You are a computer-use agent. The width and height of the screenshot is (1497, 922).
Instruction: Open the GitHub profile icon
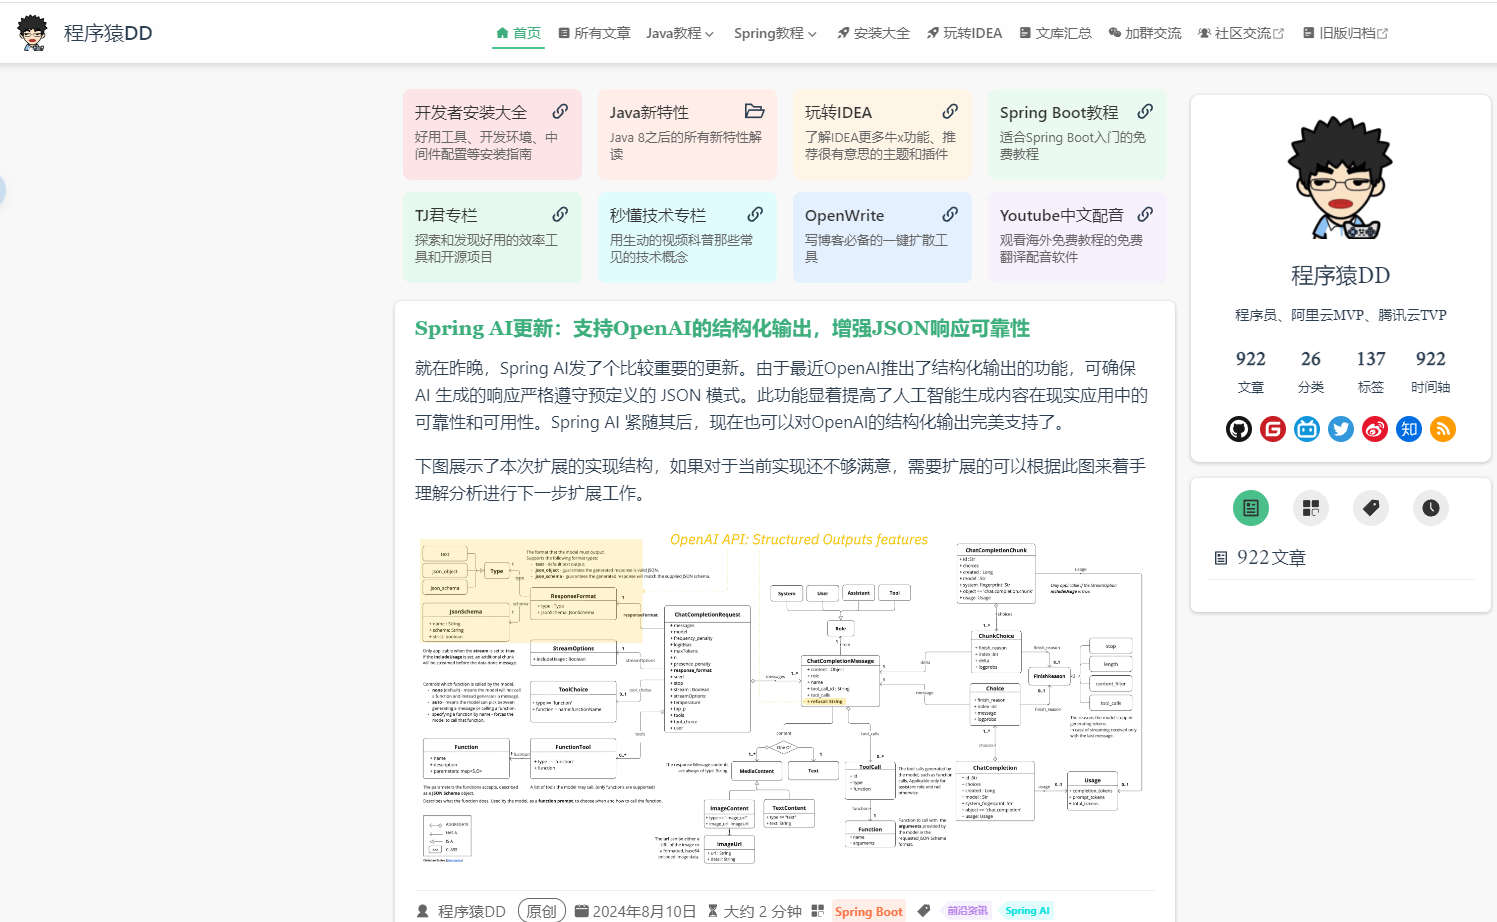[1239, 429]
